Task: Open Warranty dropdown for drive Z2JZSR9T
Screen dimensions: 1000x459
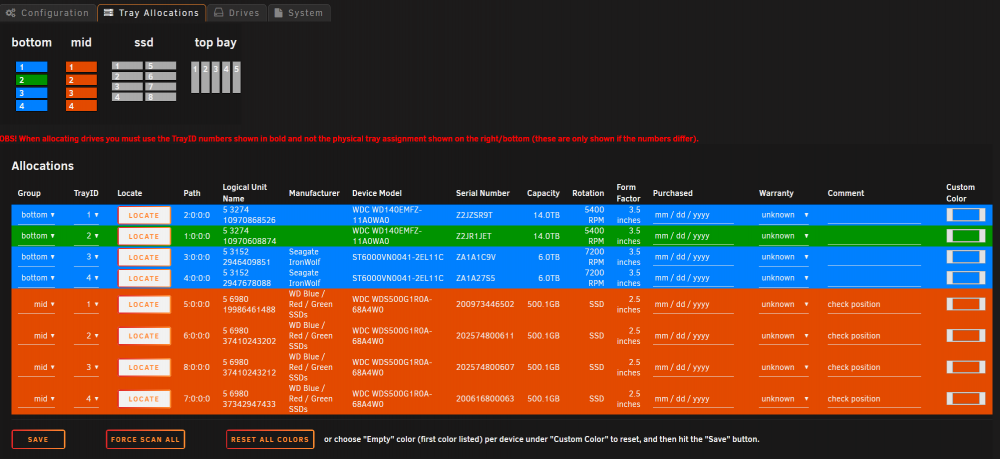Action: pyautogui.click(x=784, y=215)
